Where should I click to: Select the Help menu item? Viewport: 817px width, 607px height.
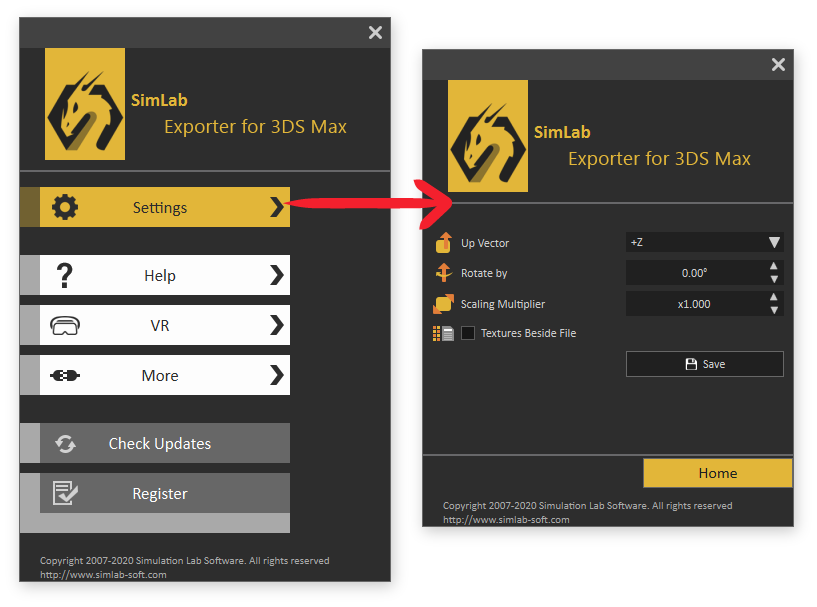(159, 275)
